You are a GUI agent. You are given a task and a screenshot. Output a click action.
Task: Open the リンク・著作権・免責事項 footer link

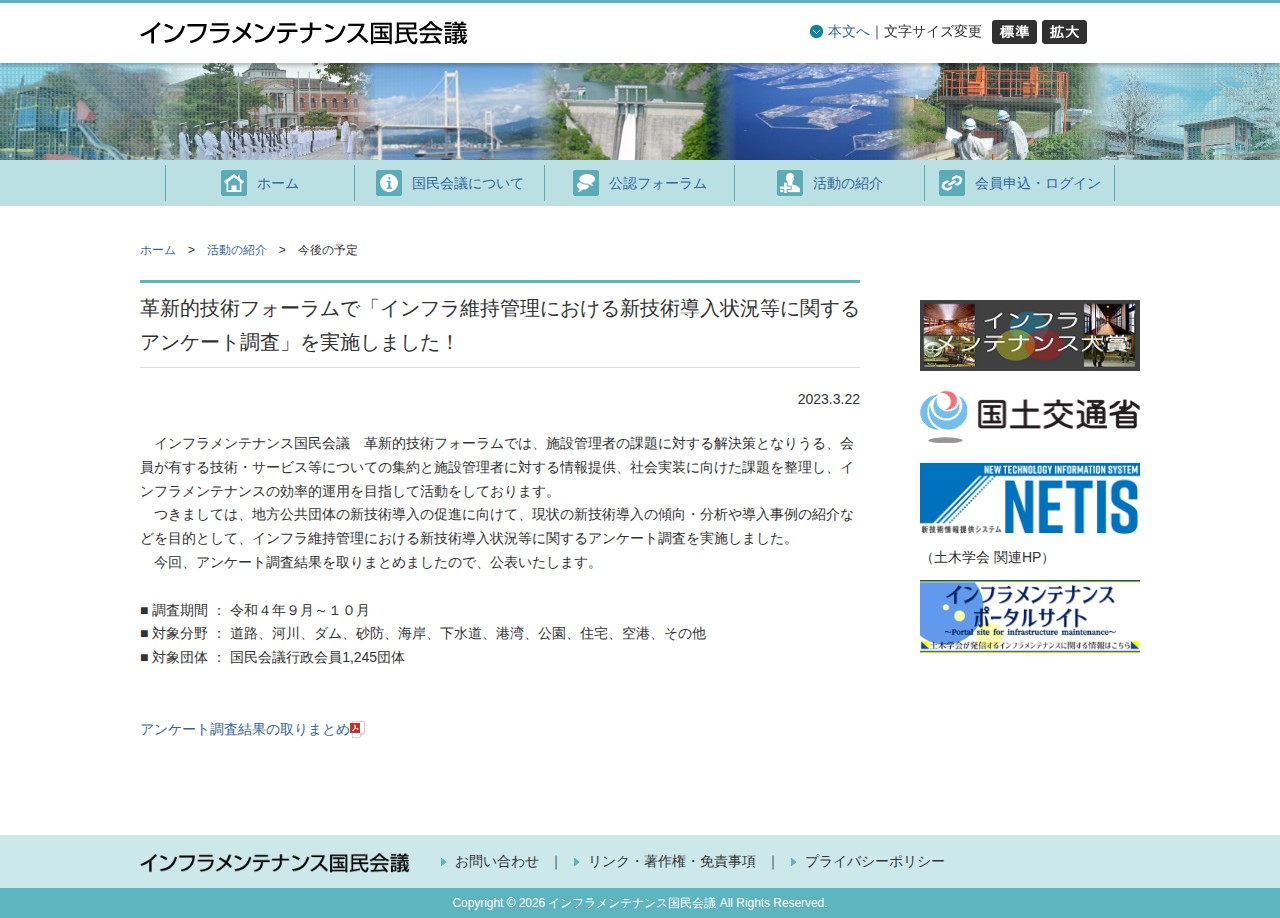click(672, 861)
